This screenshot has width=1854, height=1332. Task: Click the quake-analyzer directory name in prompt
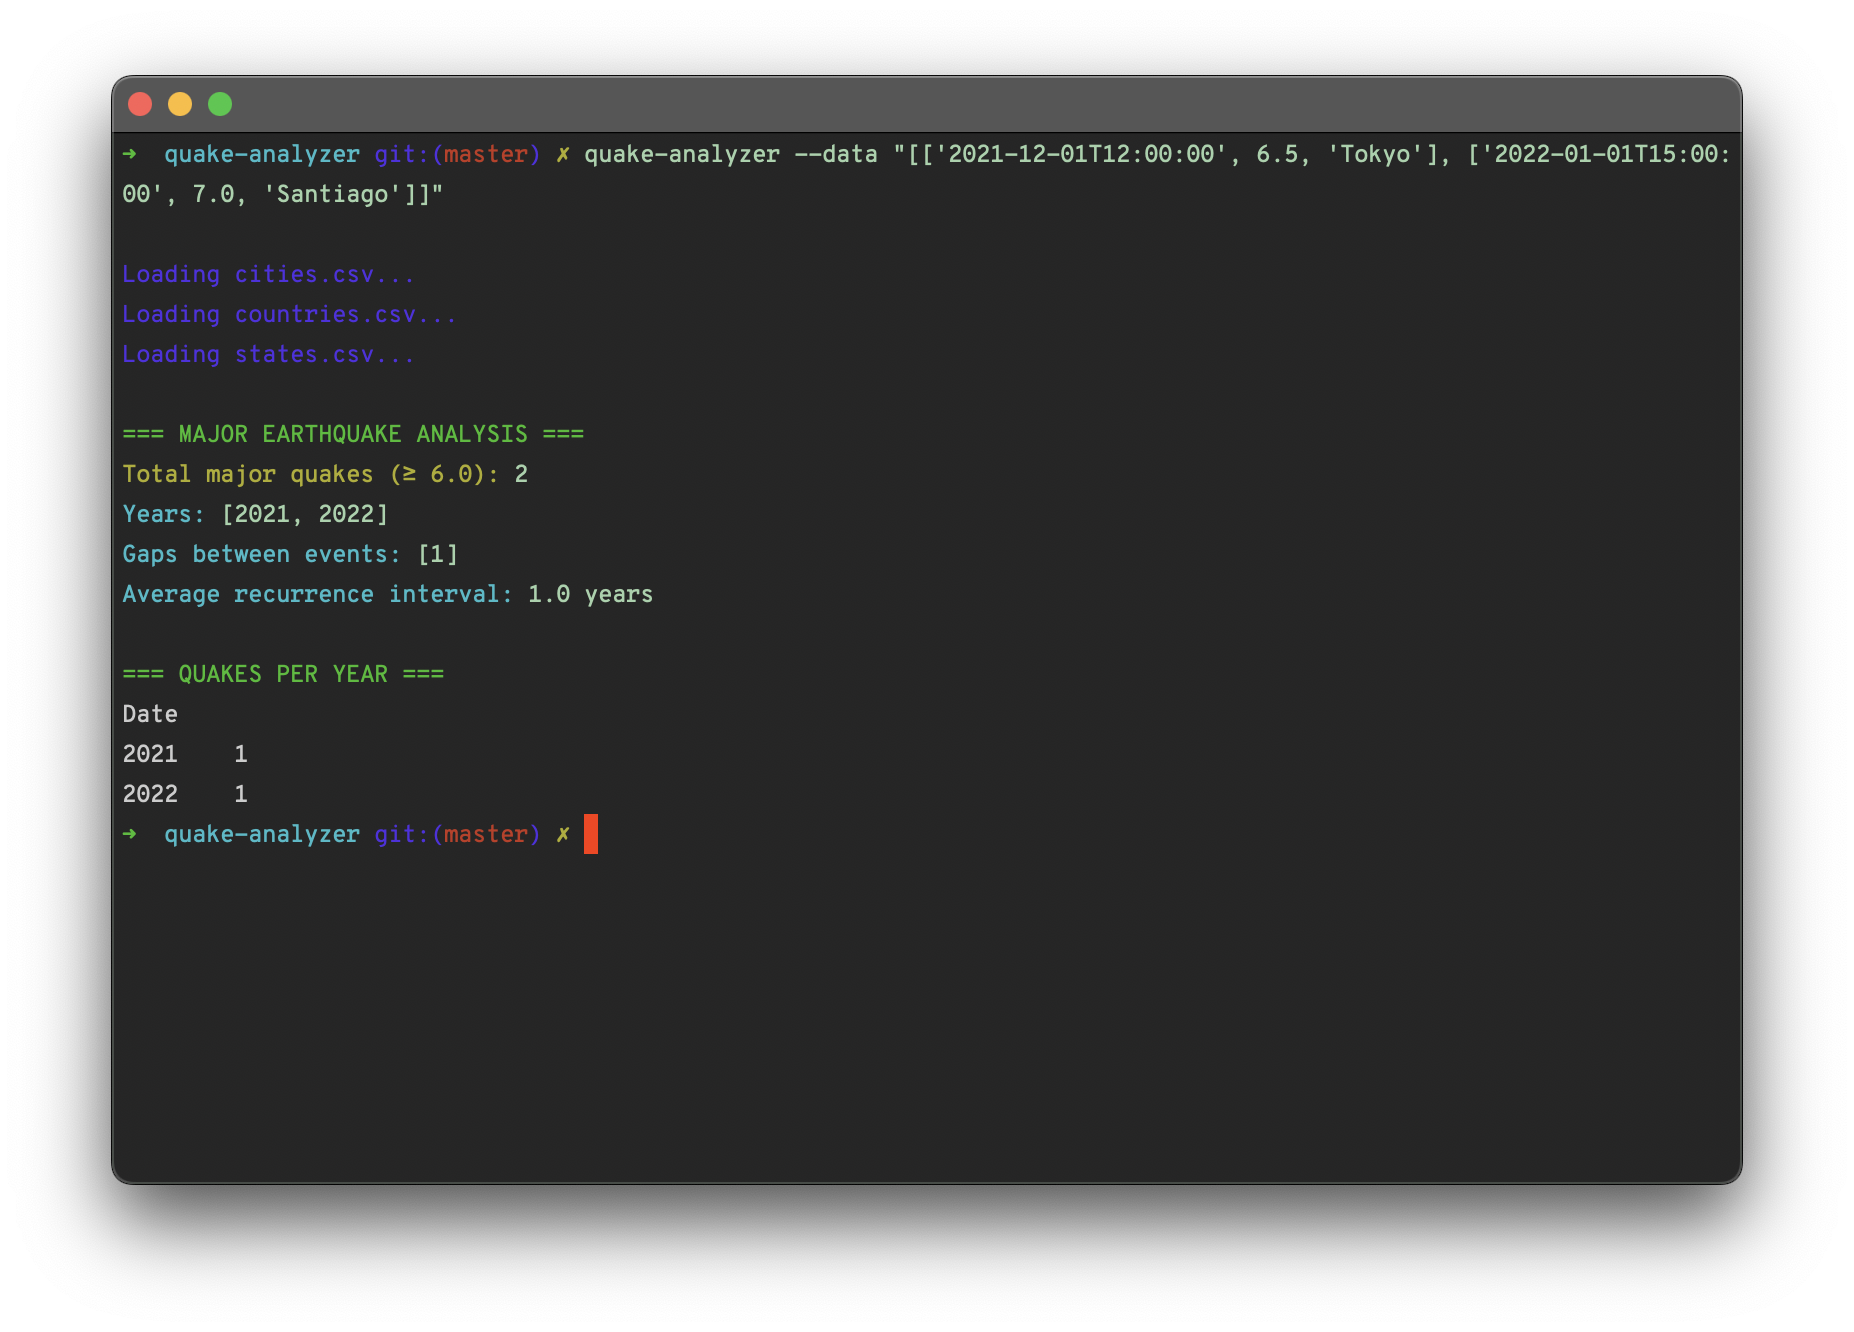[x=262, y=154]
